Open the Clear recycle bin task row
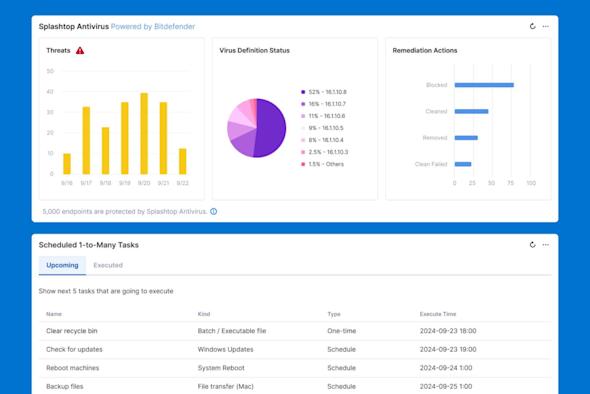 tap(295, 331)
